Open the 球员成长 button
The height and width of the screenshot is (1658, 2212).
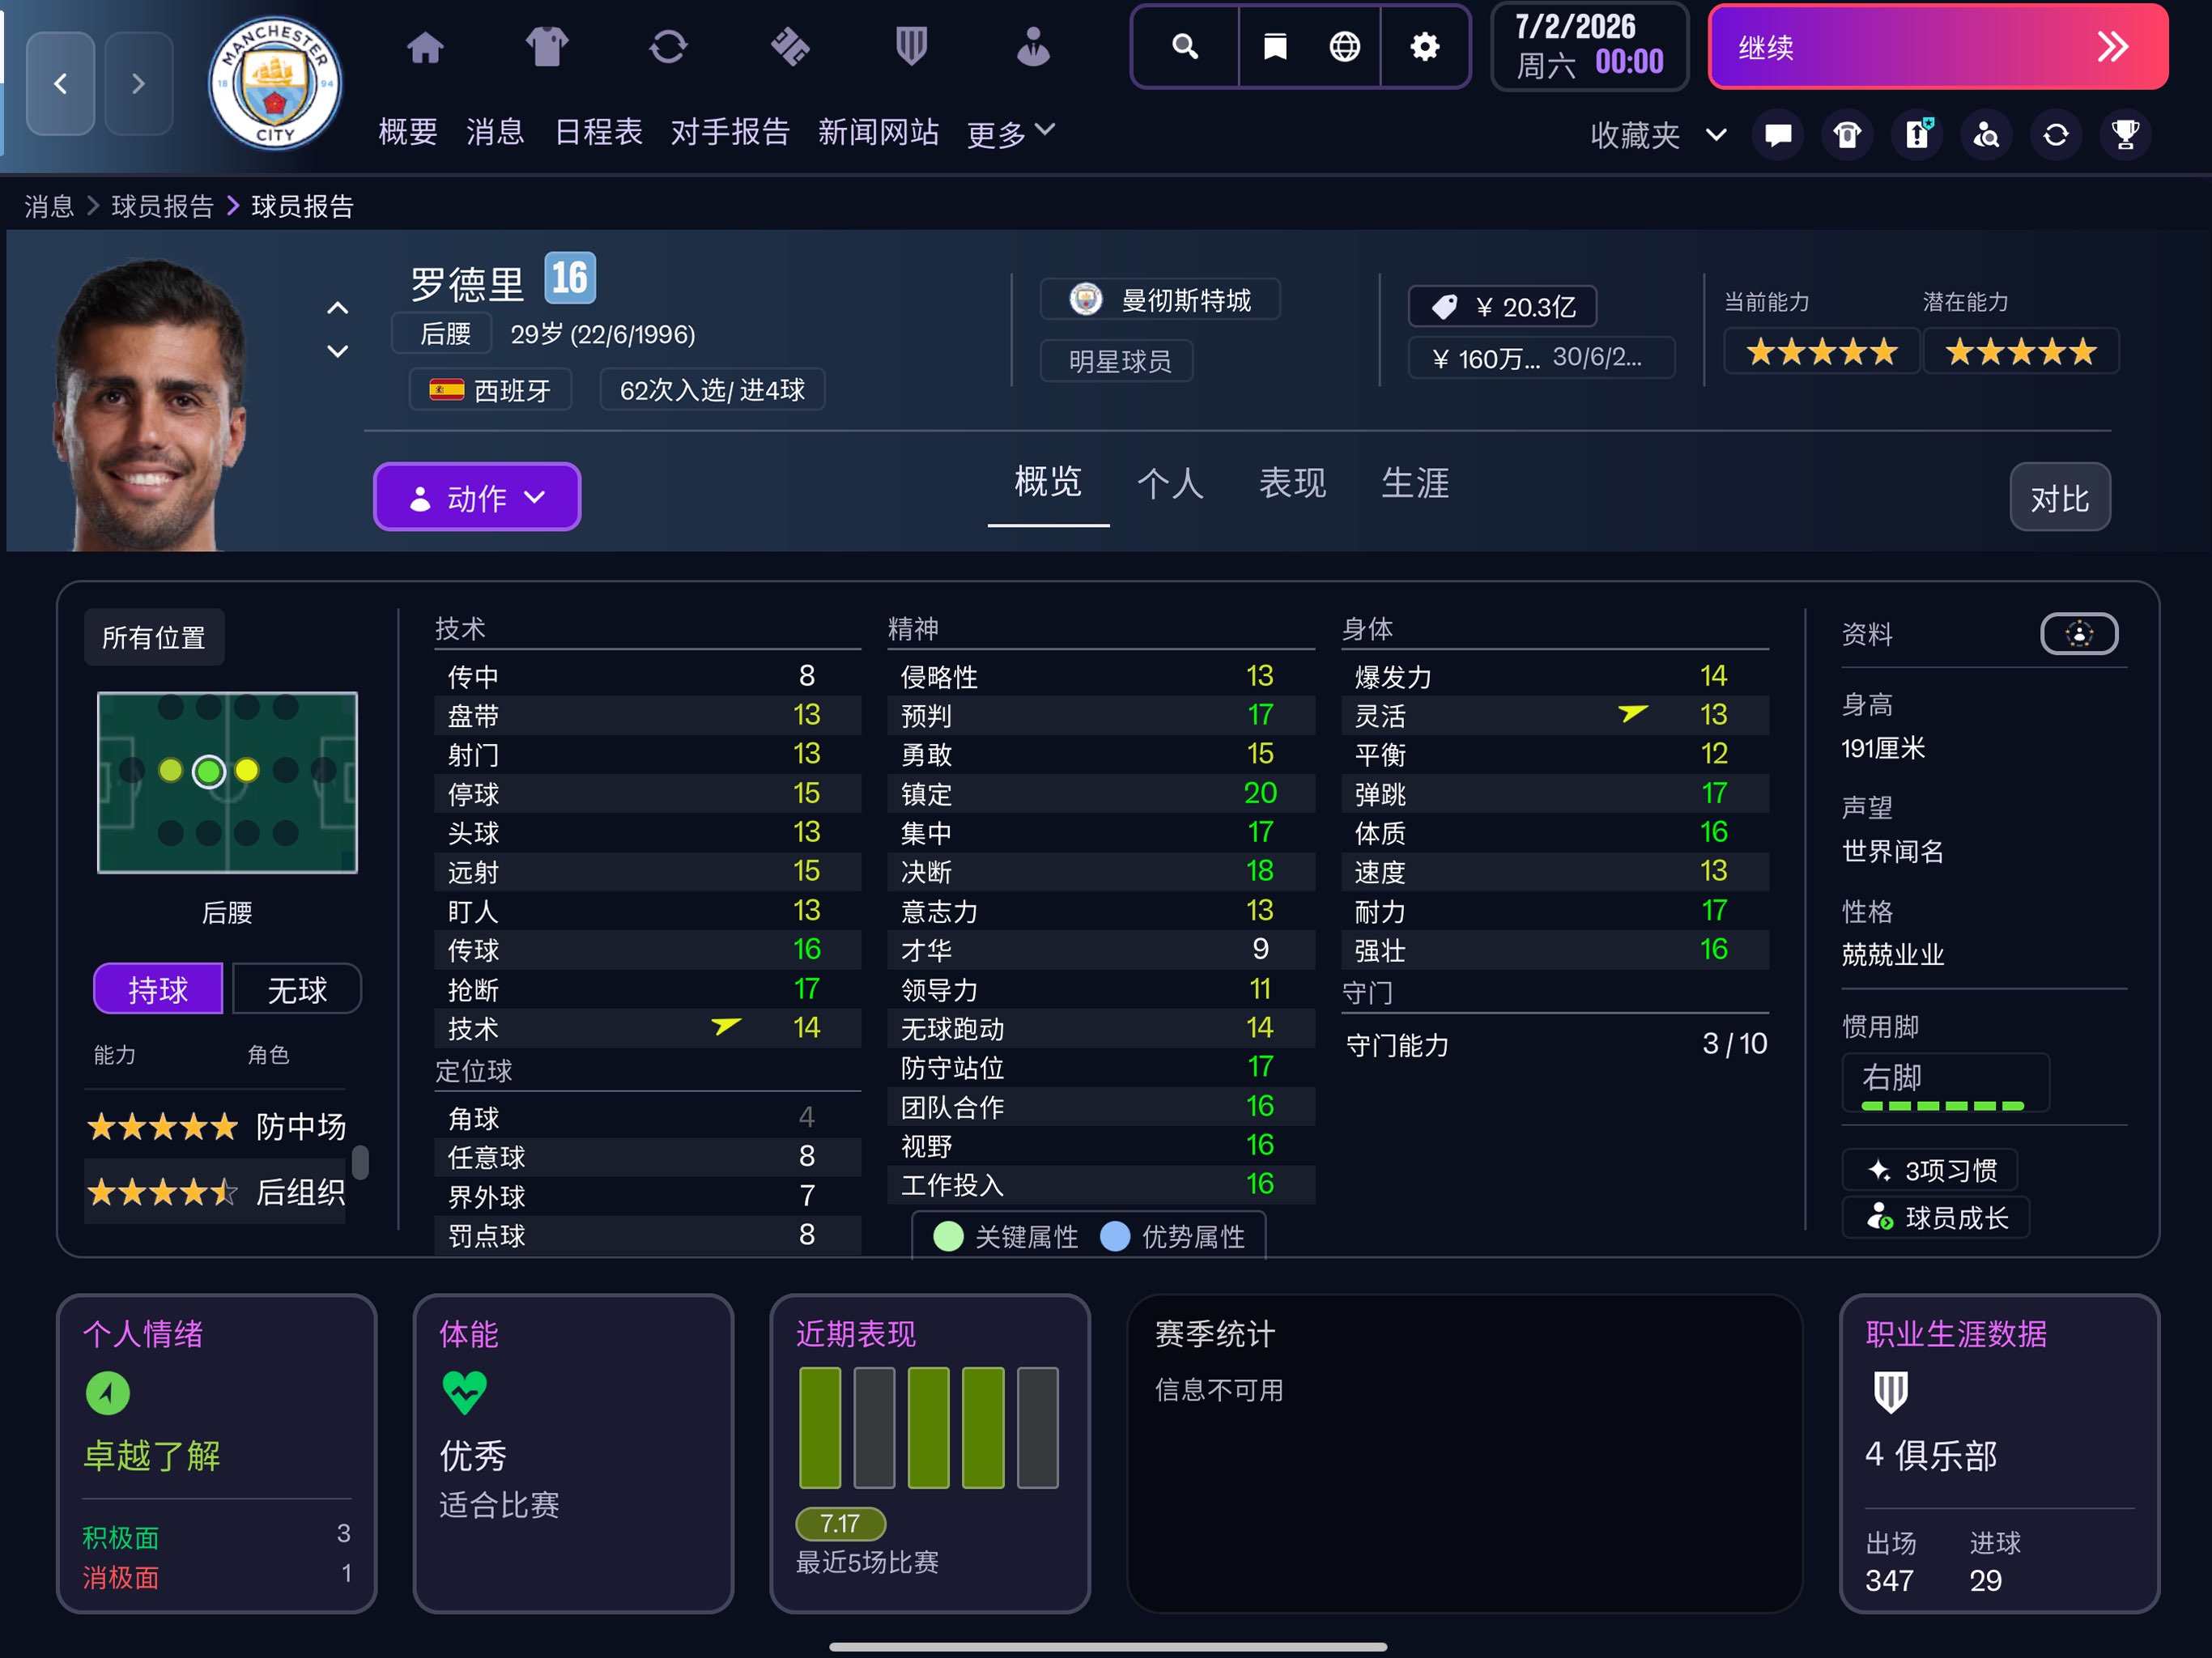(x=1936, y=1217)
